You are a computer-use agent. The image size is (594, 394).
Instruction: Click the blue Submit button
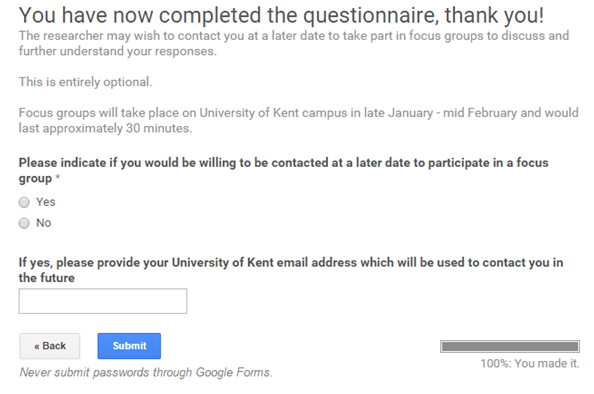coord(129,346)
